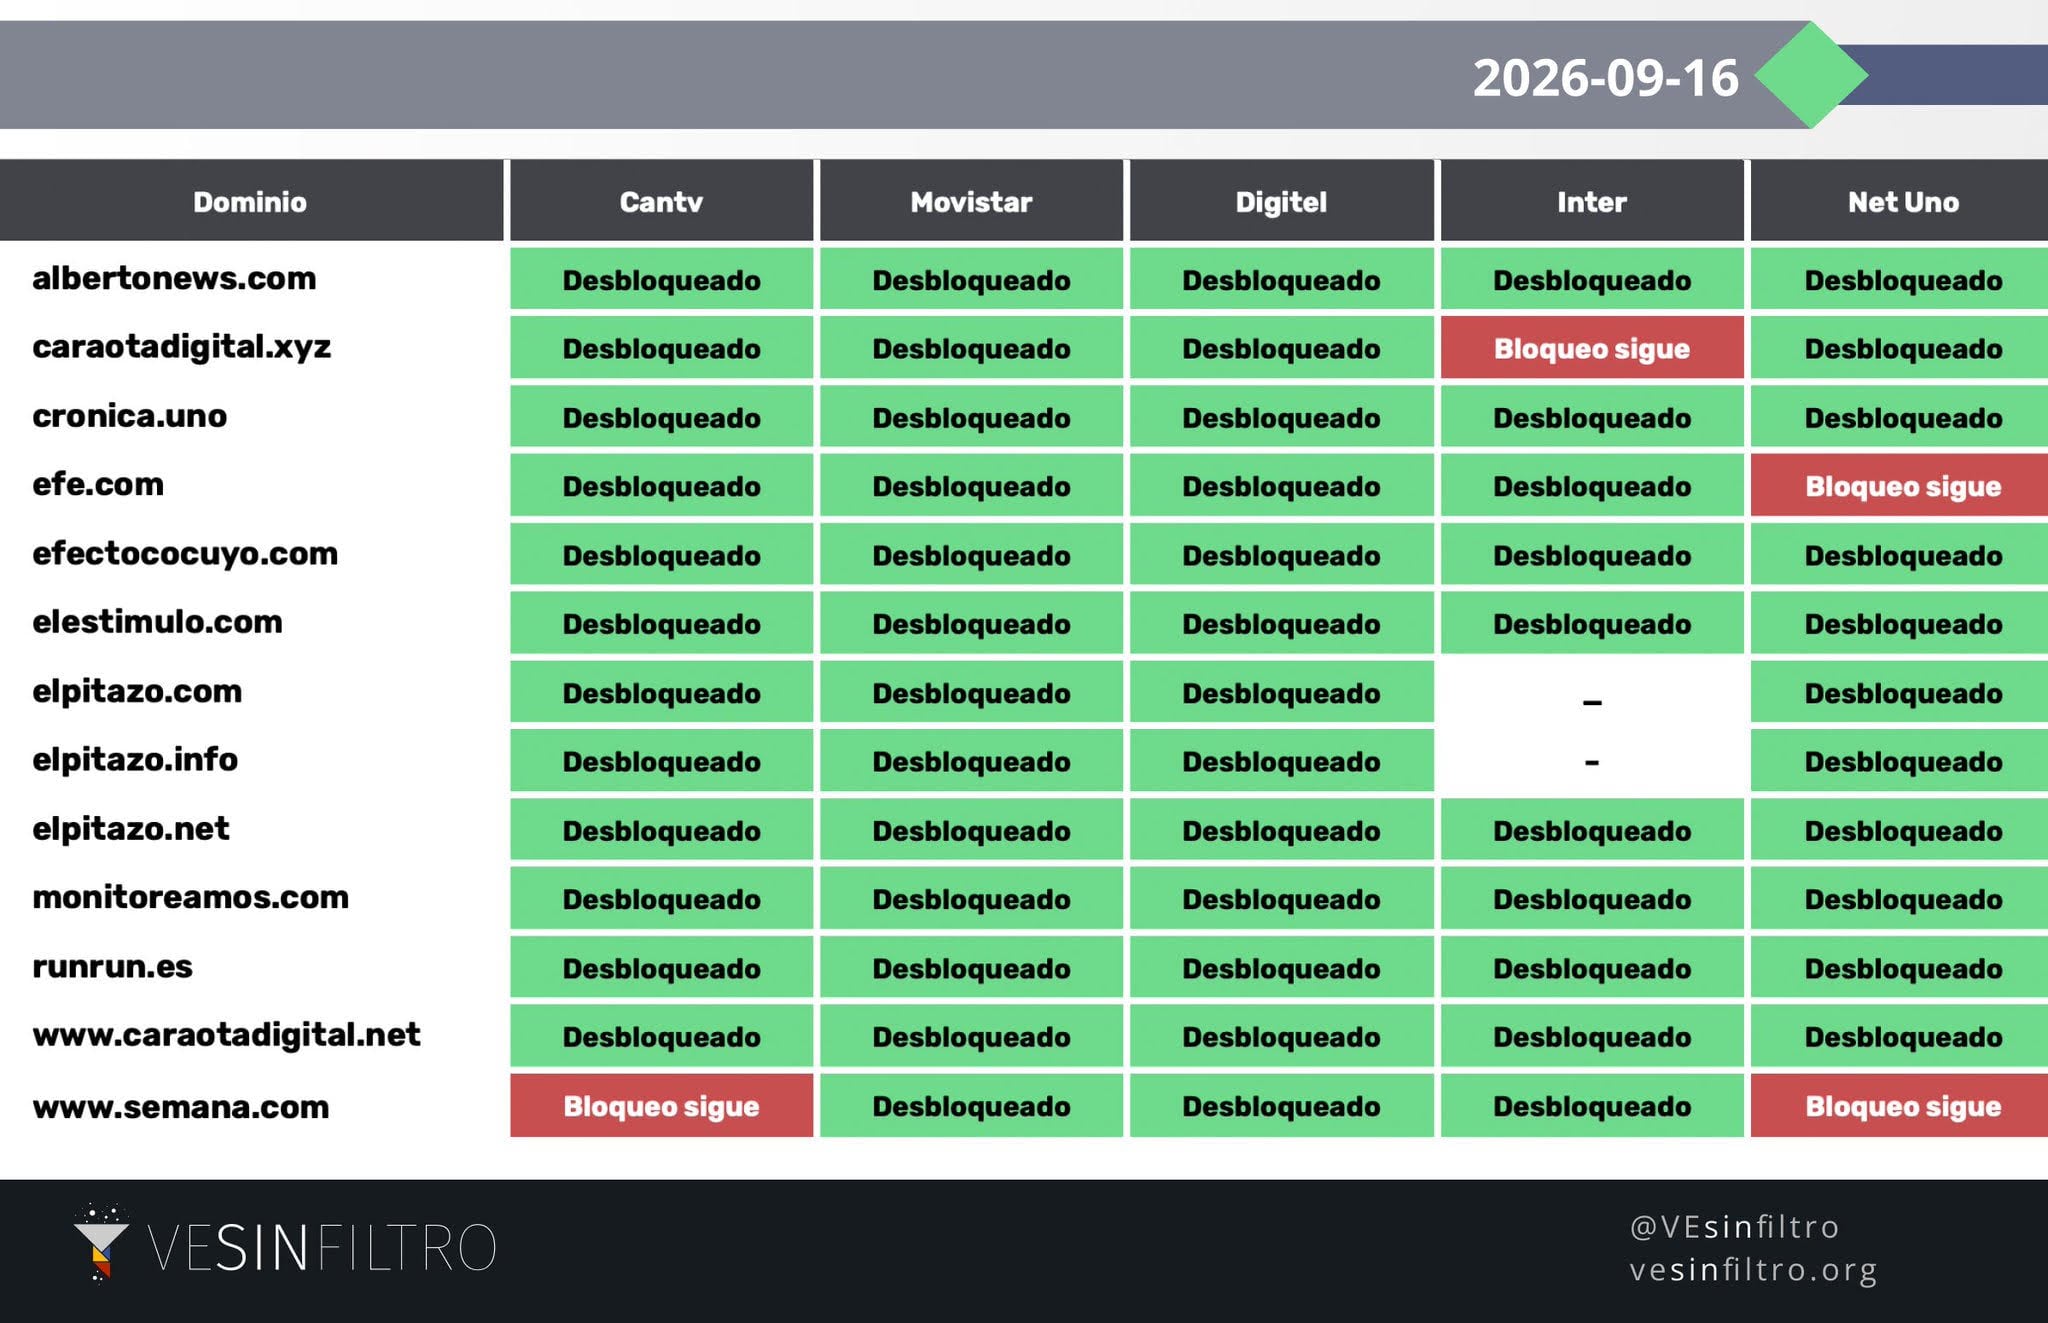The image size is (2048, 1323).
Task: Click the www.caraotadigital.net domain name
Action: [x=226, y=1035]
